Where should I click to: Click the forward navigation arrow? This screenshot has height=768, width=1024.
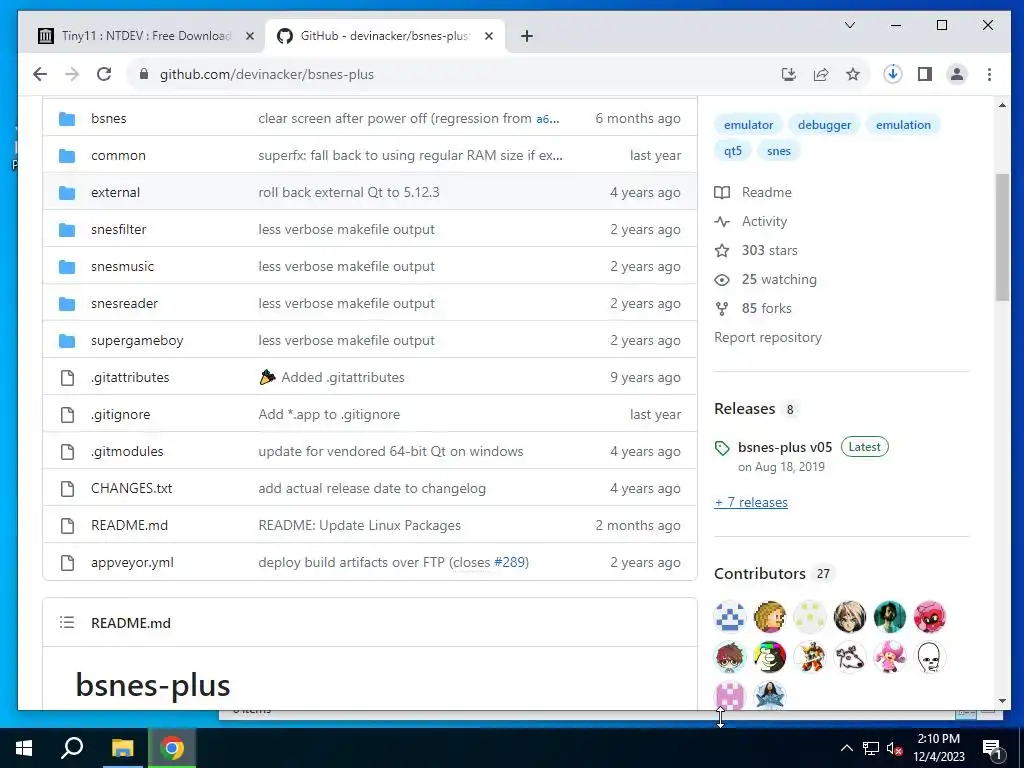[72, 74]
